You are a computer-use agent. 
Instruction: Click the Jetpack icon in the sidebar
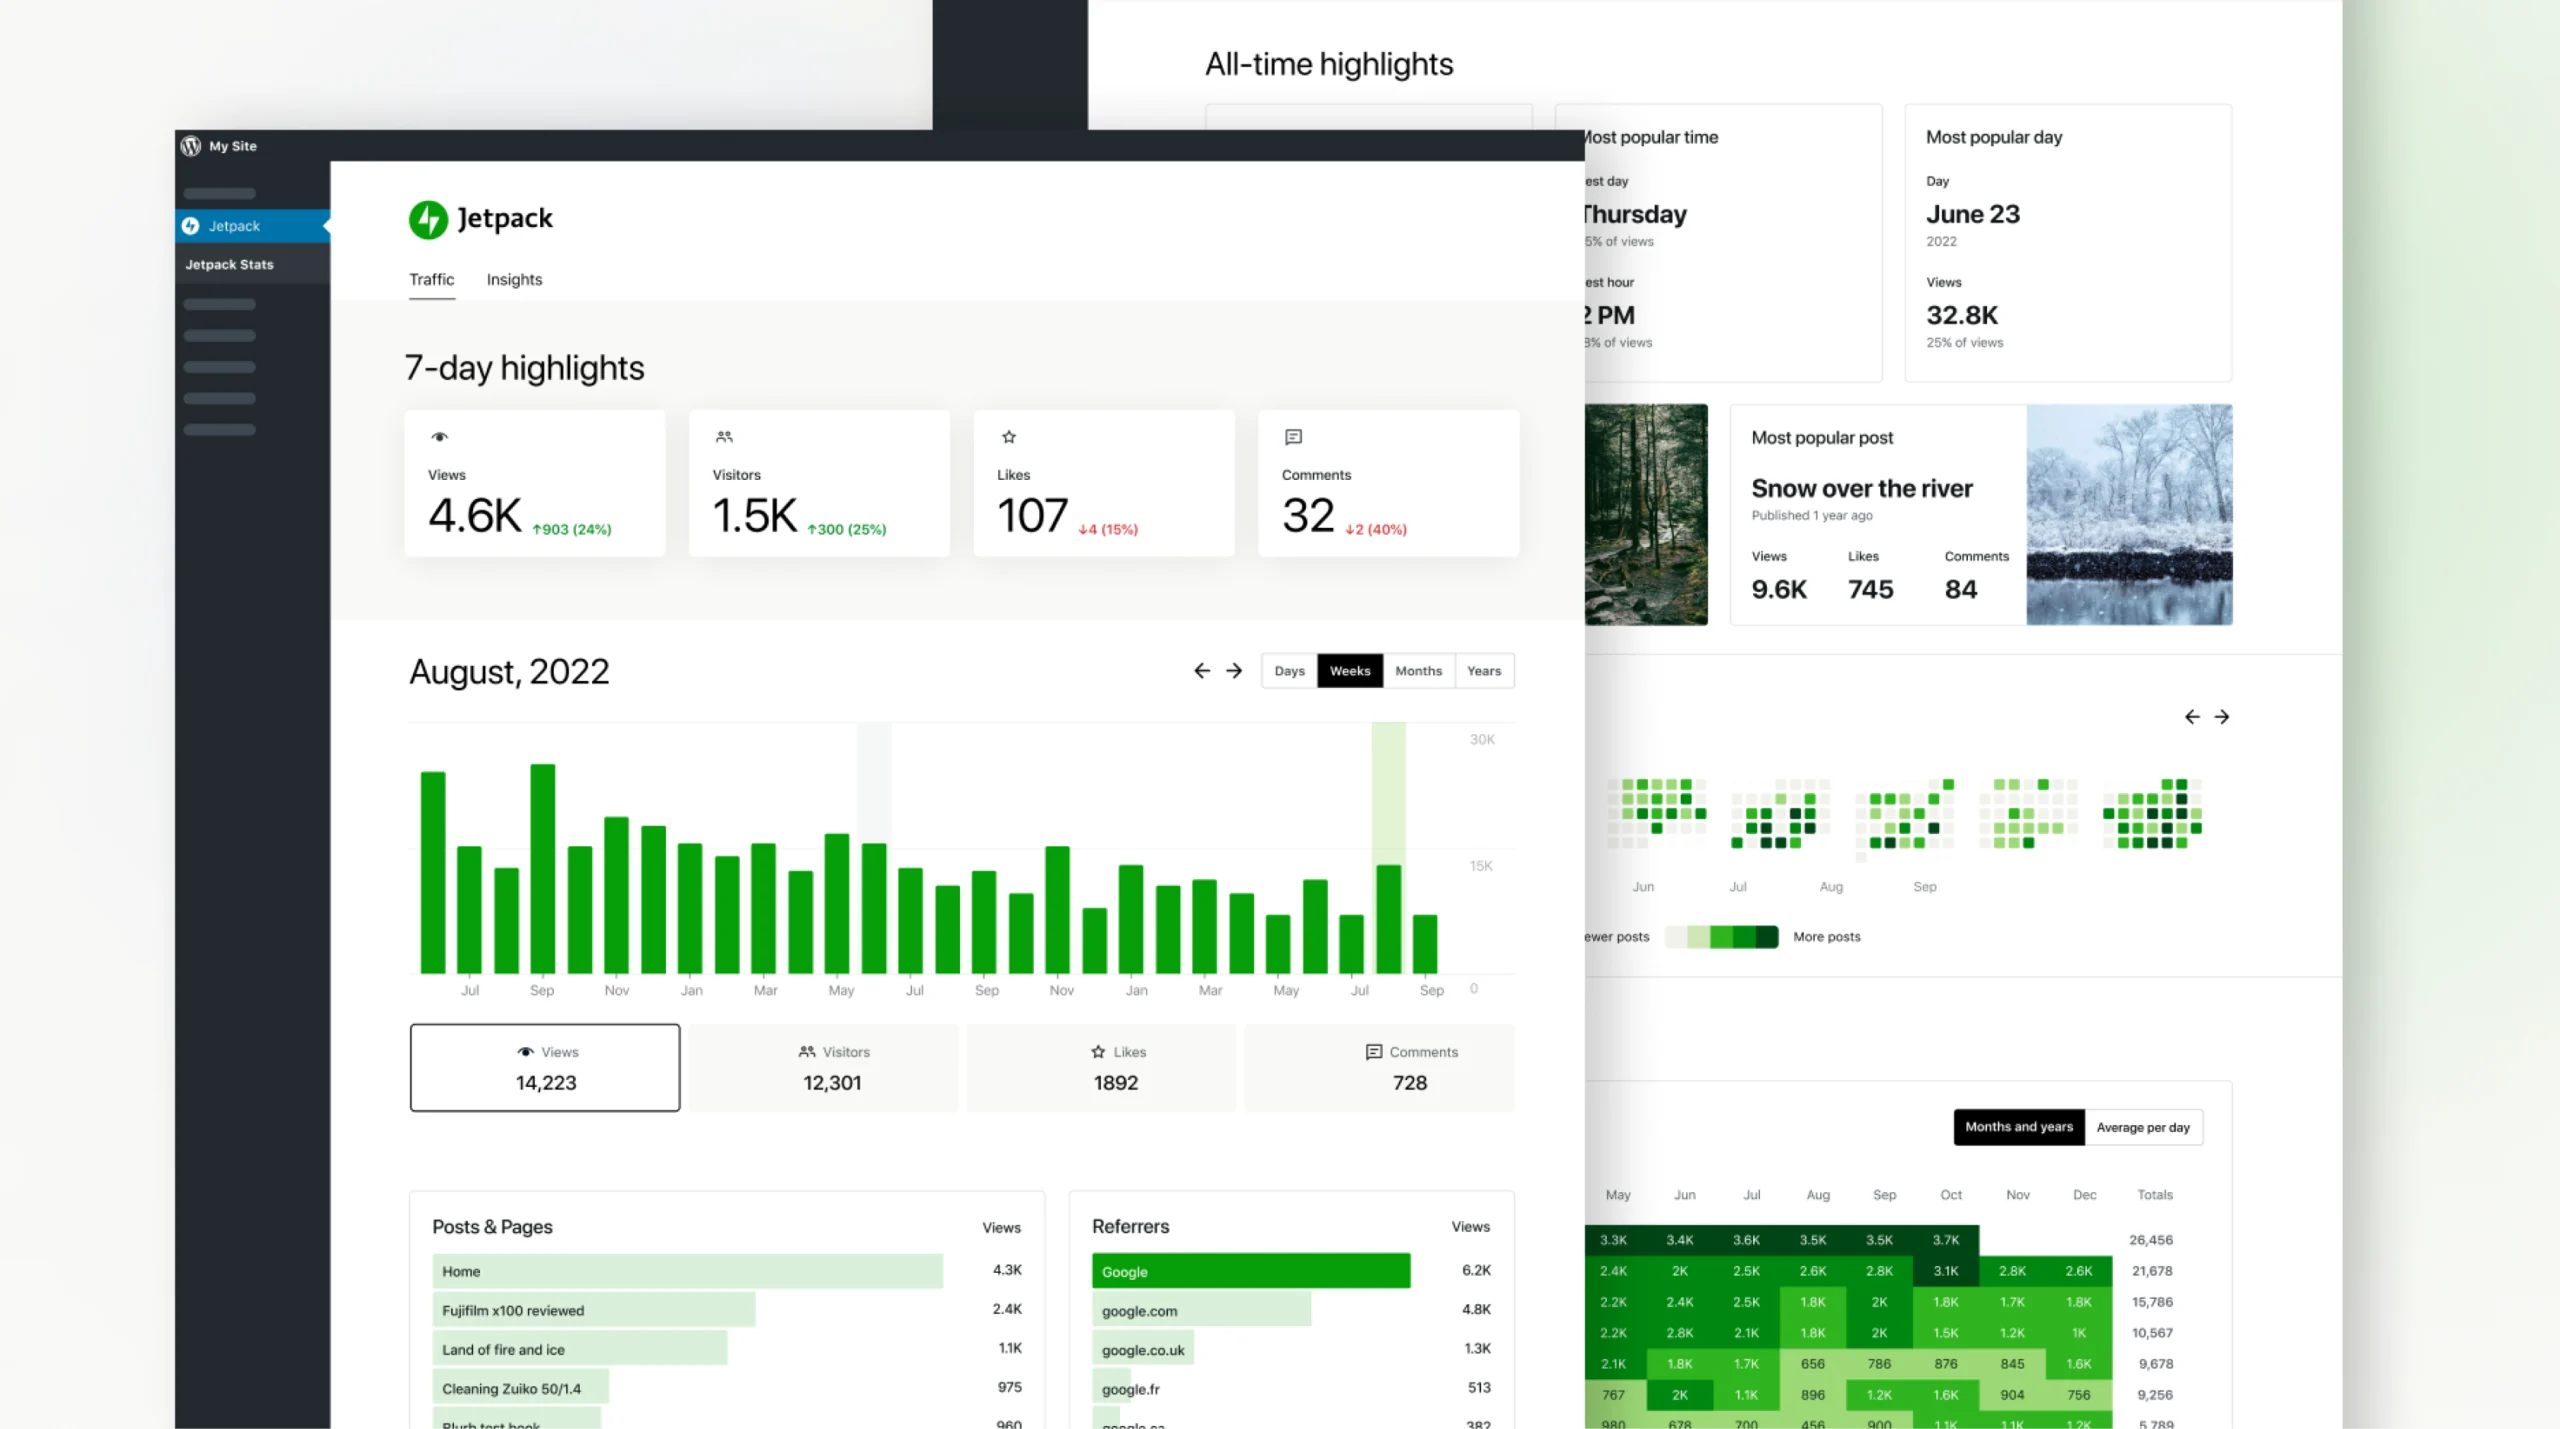pos(190,226)
